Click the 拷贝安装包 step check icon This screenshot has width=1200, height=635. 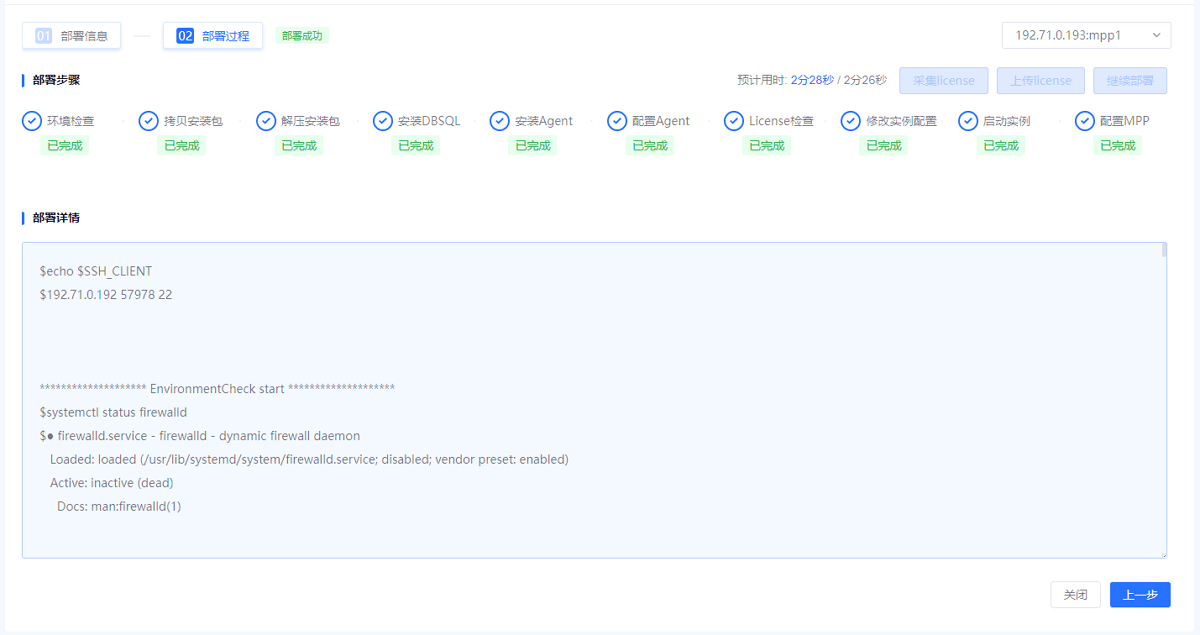click(x=149, y=121)
